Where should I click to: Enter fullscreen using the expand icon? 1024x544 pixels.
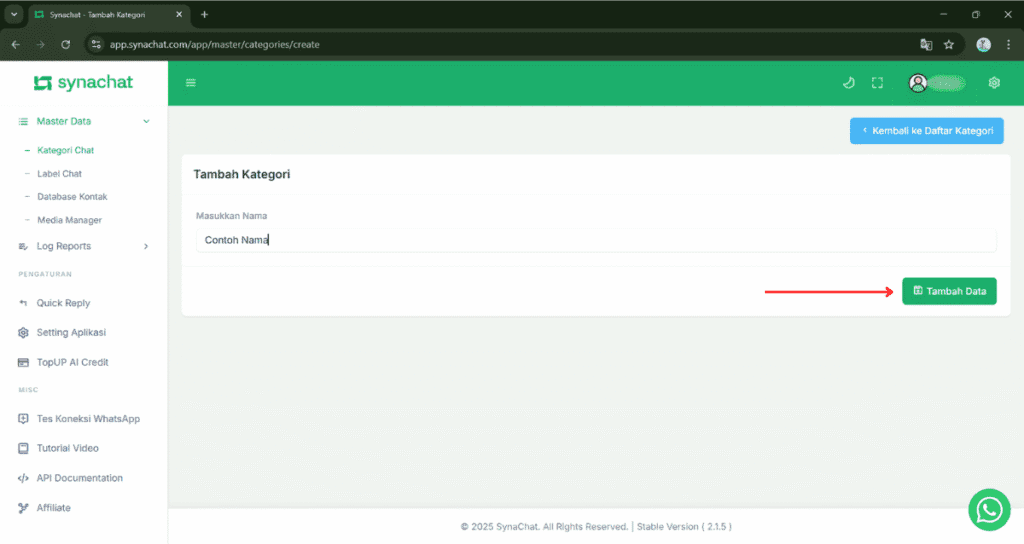coord(877,82)
